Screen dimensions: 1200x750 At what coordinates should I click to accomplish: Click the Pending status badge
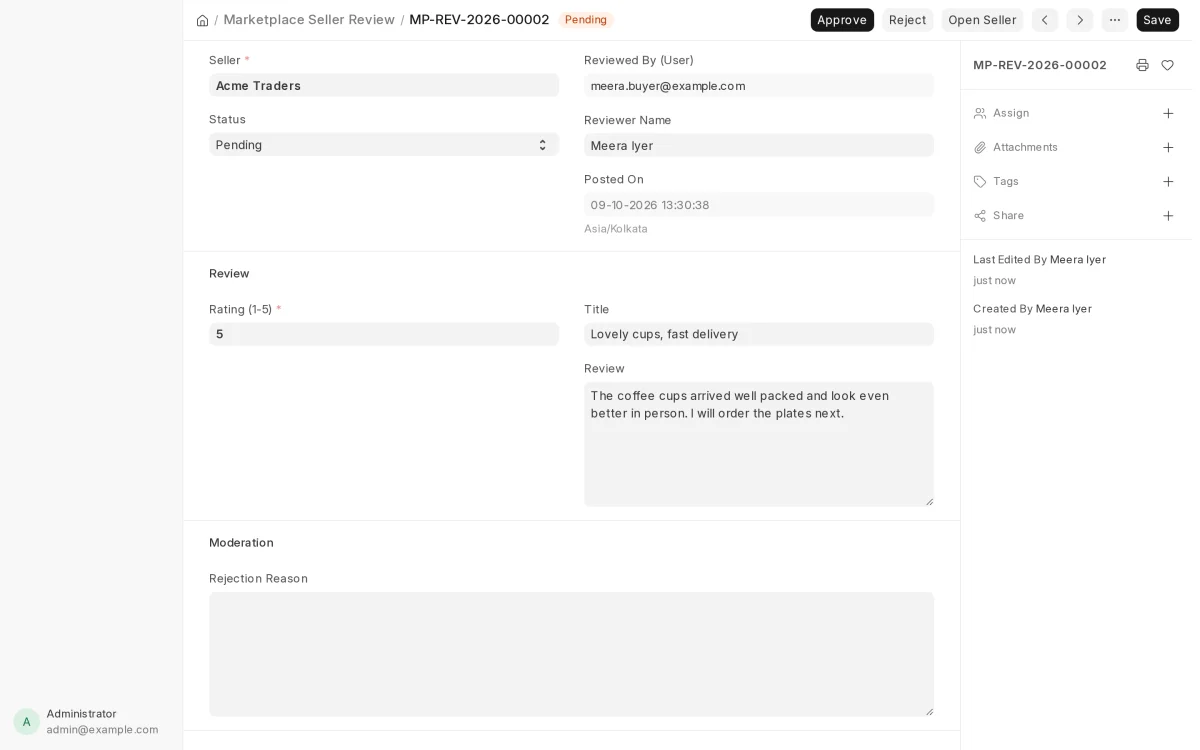(x=586, y=20)
